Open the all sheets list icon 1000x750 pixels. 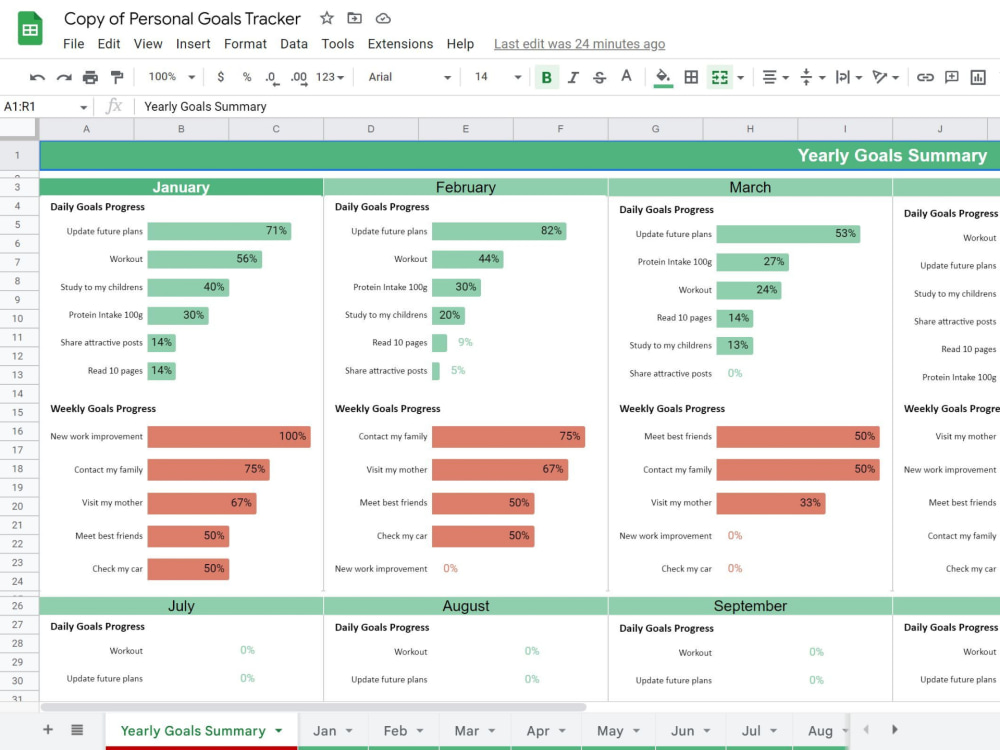[77, 729]
